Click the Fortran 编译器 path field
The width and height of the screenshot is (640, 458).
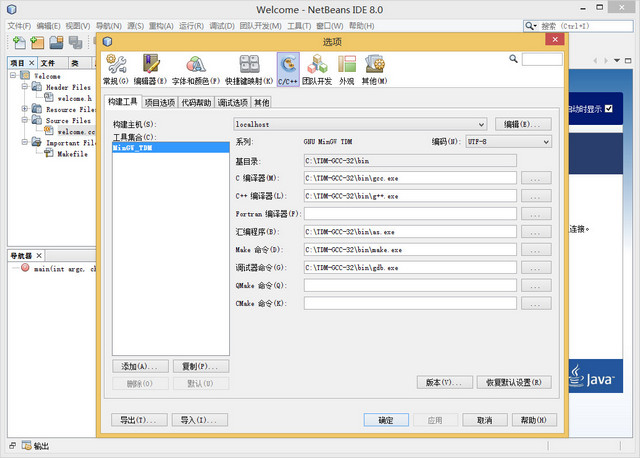pyautogui.click(x=410, y=213)
